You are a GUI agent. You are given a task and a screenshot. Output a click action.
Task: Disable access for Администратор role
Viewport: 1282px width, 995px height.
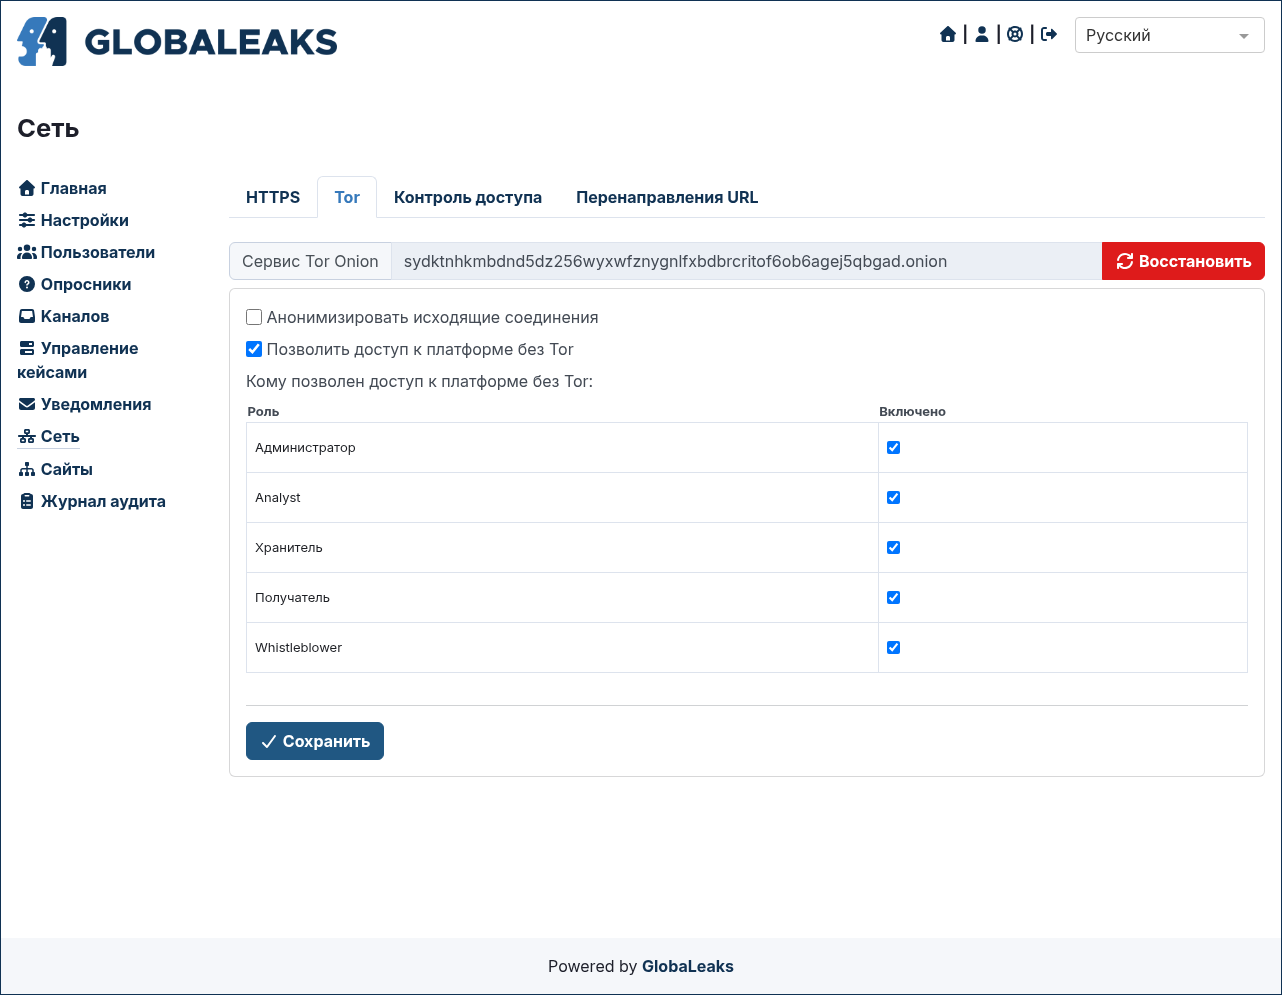[x=894, y=447]
